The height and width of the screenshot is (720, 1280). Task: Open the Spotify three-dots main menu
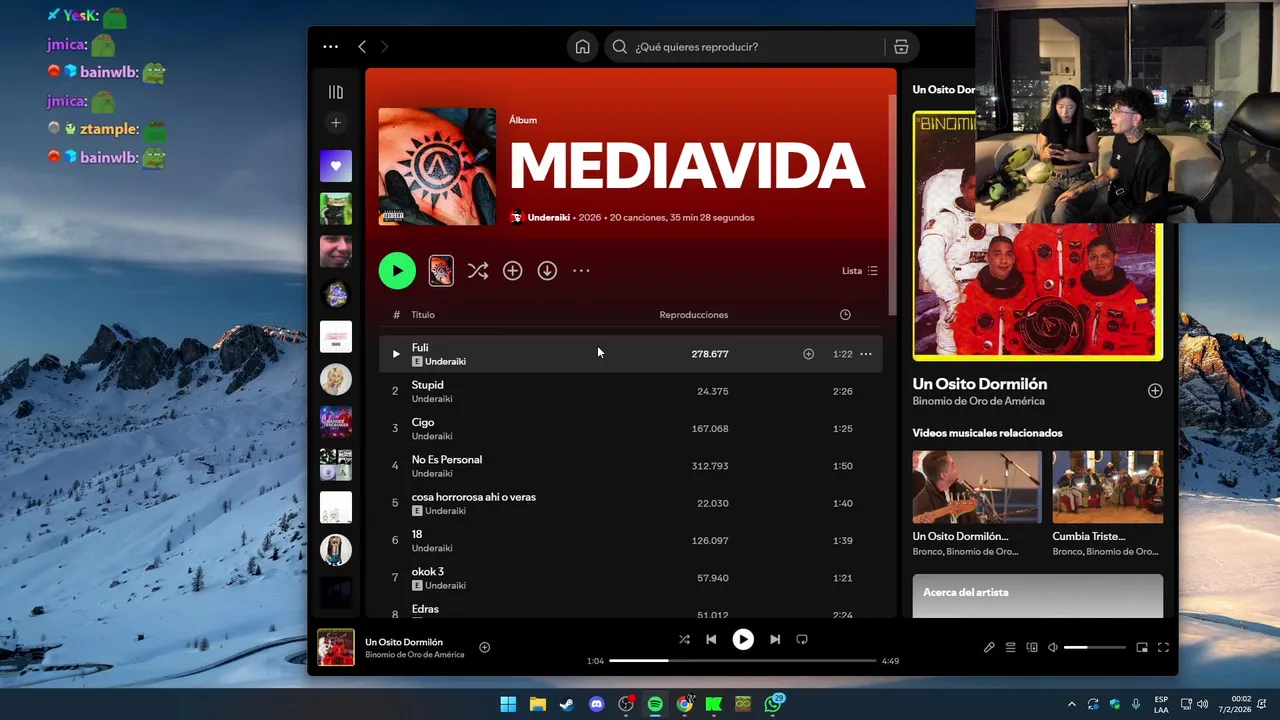[x=331, y=47]
